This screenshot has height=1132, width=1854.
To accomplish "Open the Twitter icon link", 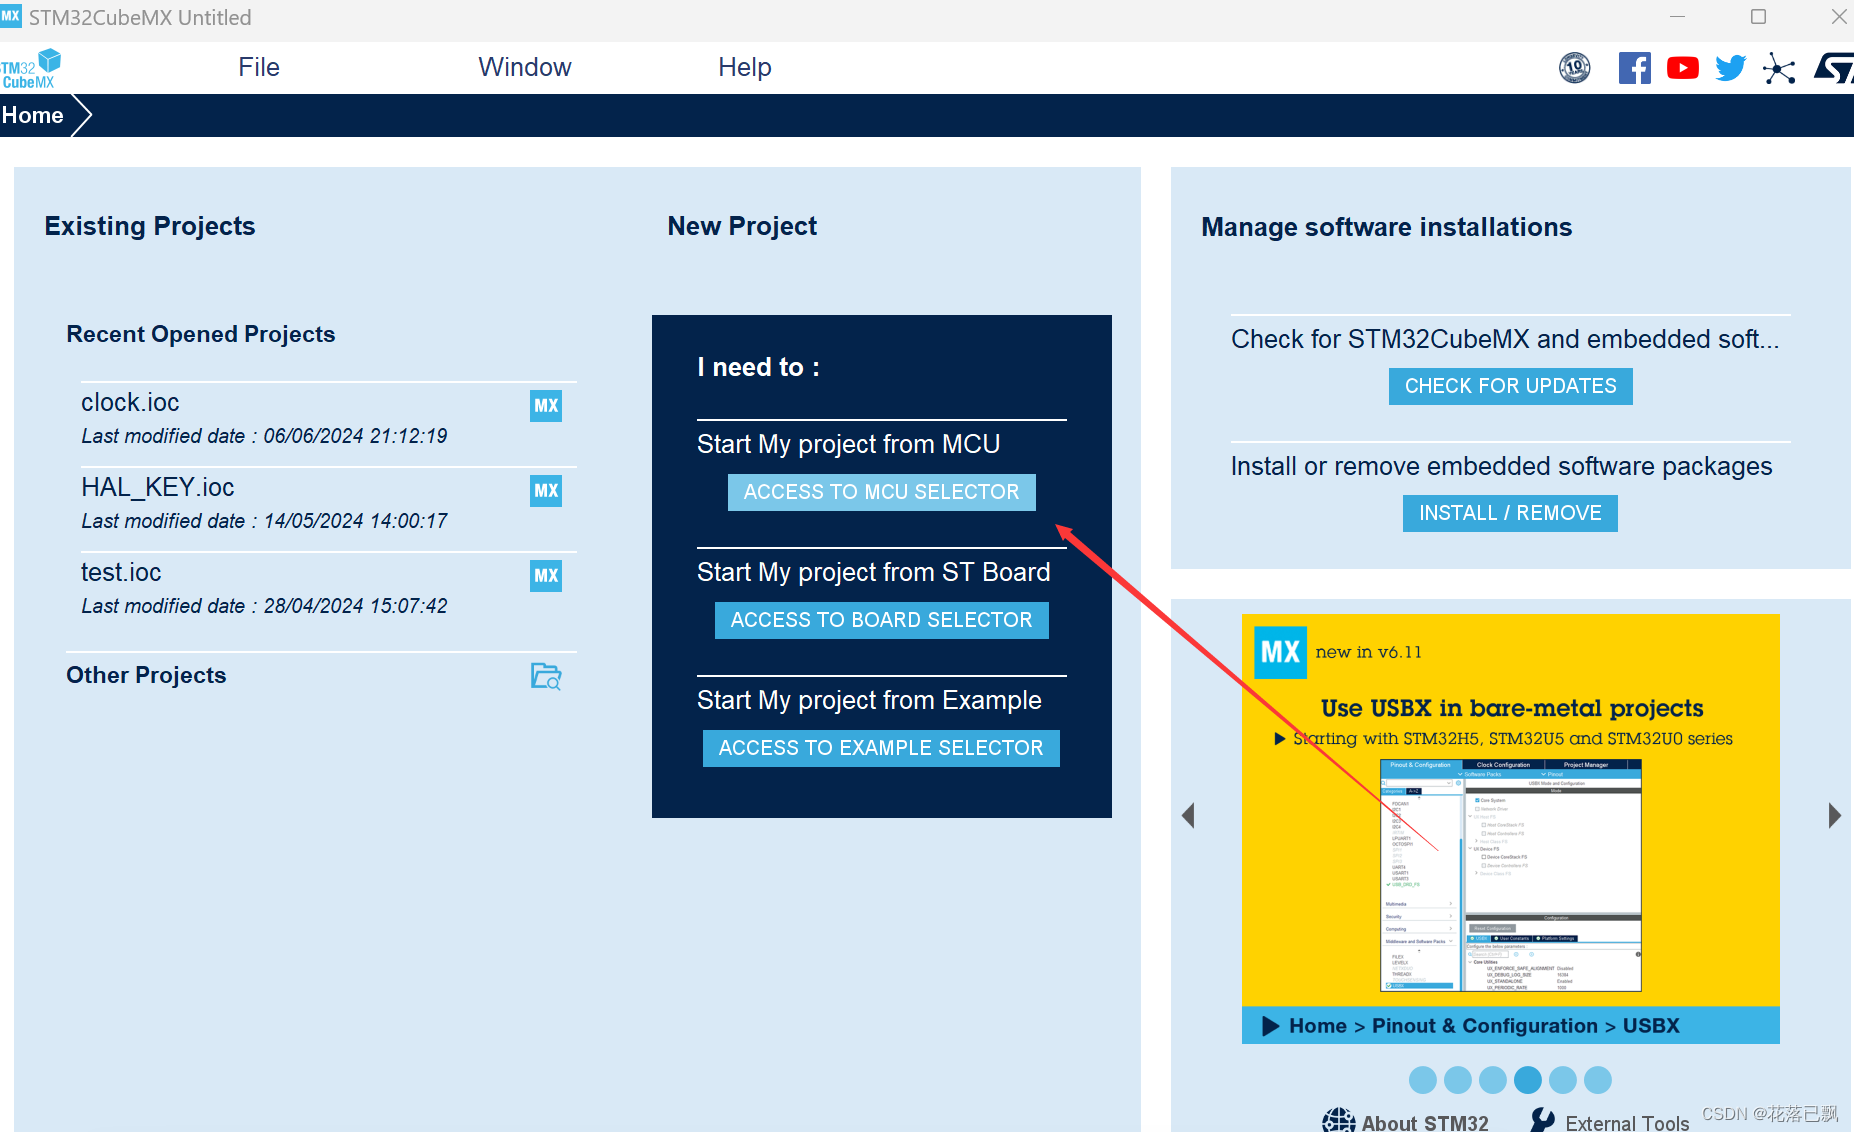I will [x=1730, y=68].
